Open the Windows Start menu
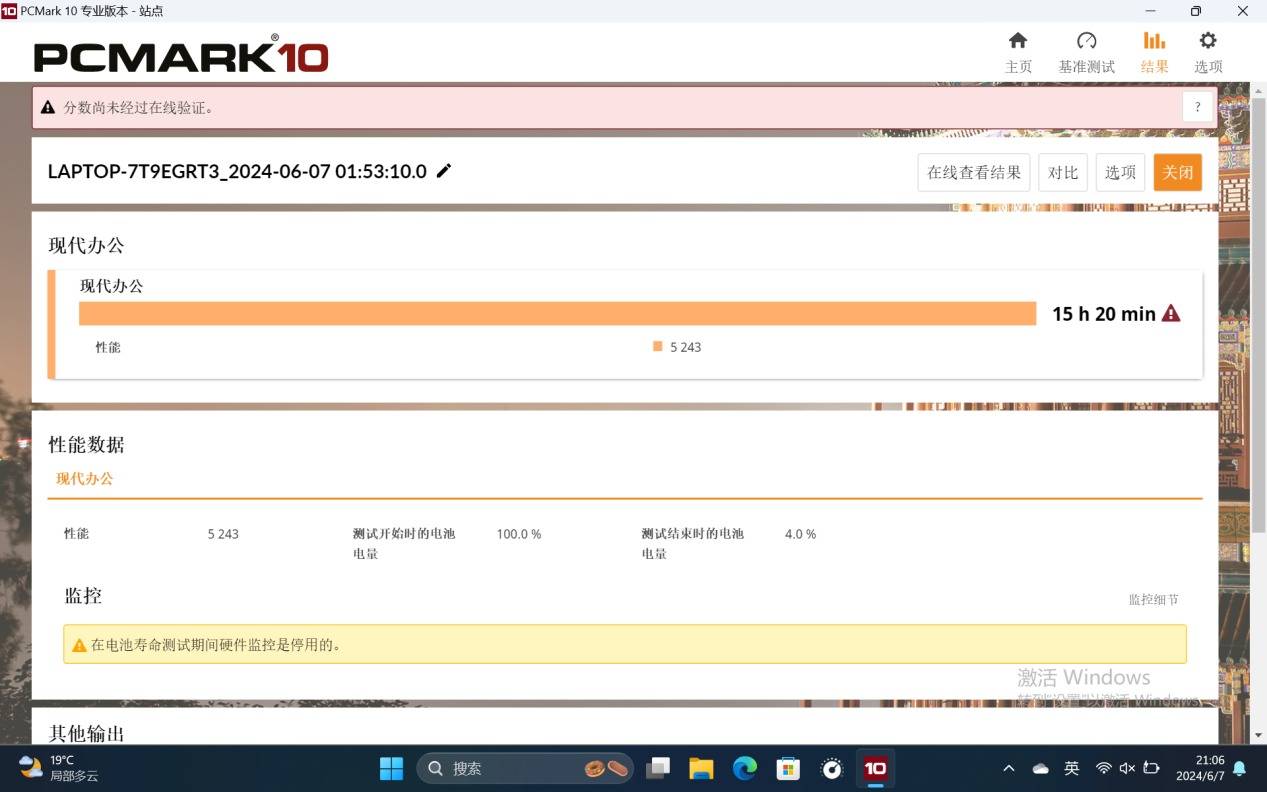The height and width of the screenshot is (792, 1267). [391, 768]
